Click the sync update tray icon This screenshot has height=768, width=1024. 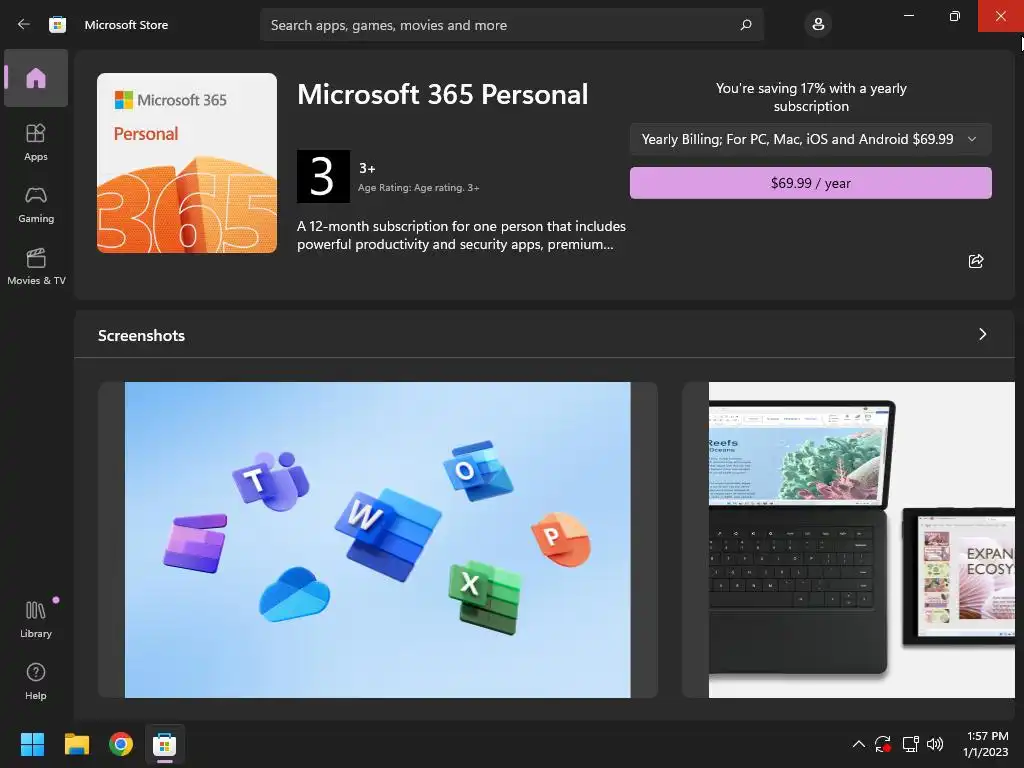pyautogui.click(x=883, y=744)
